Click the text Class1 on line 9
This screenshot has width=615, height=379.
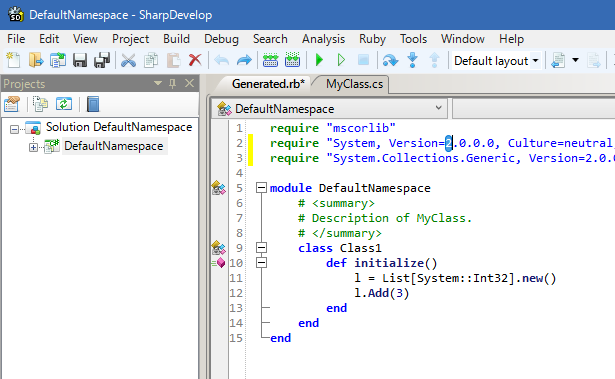click(x=360, y=248)
